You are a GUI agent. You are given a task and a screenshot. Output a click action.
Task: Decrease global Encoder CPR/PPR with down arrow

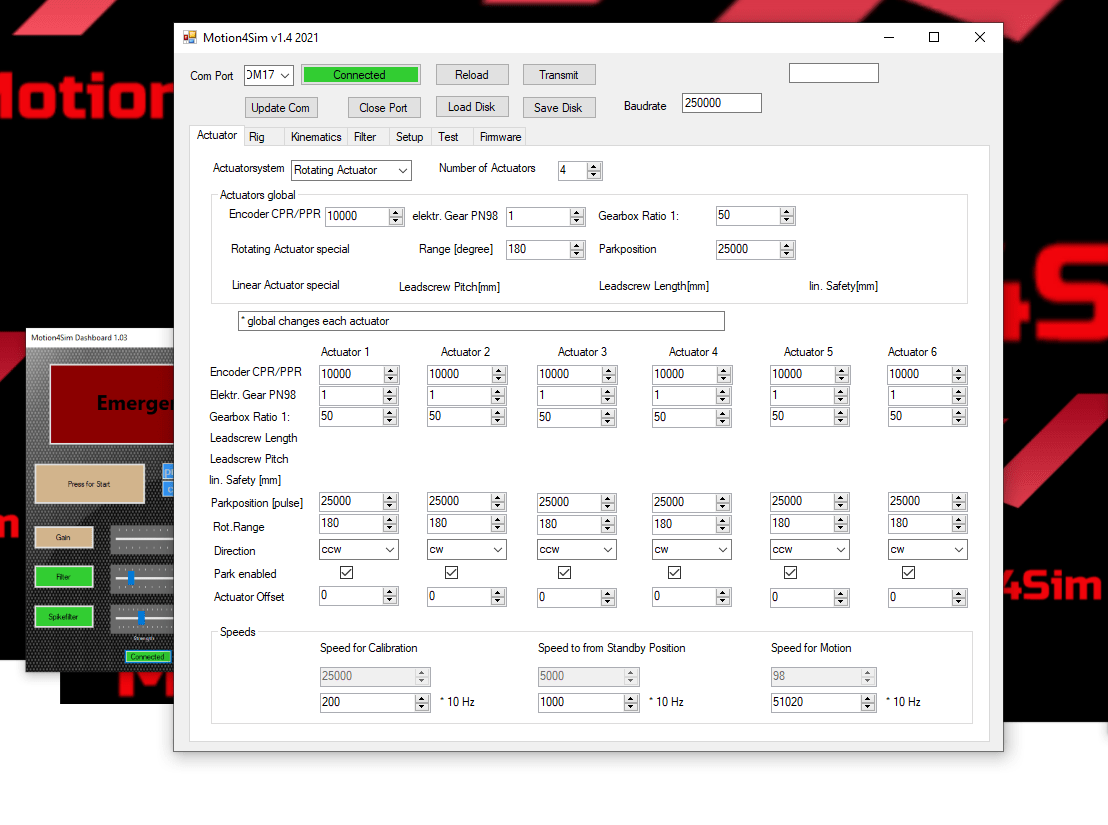click(x=395, y=220)
